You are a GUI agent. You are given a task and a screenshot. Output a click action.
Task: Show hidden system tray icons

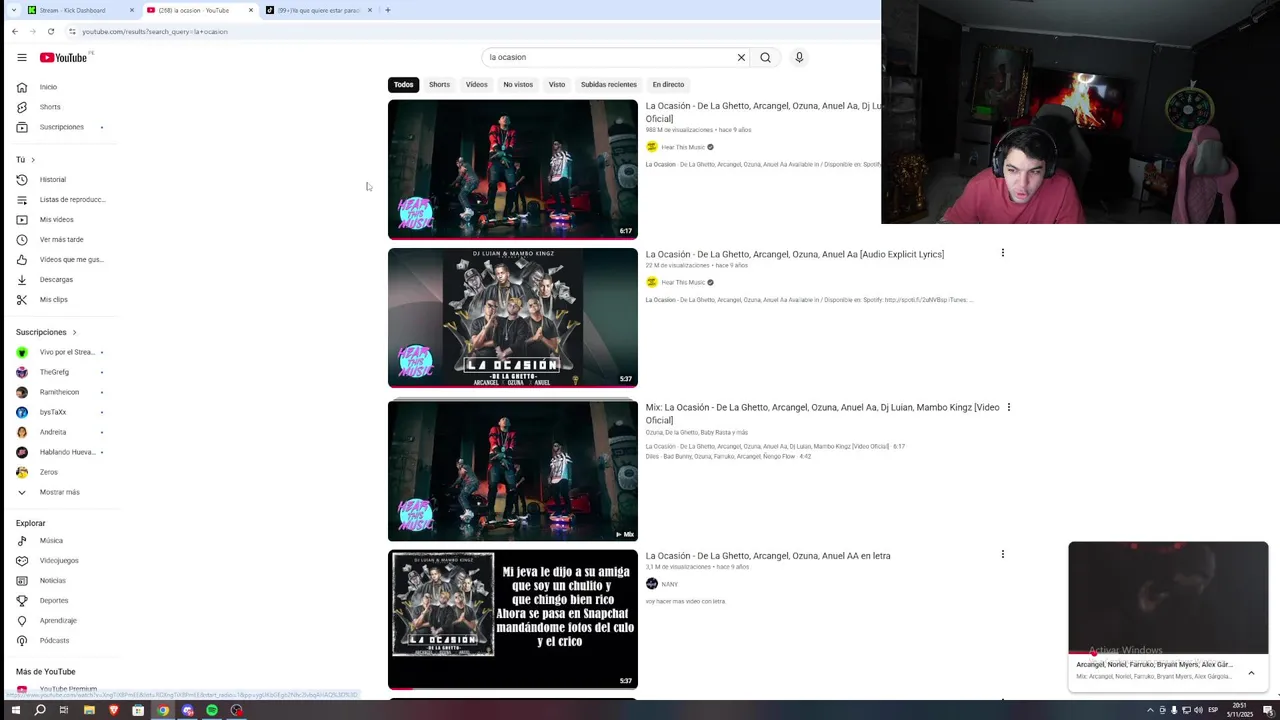[1150, 710]
